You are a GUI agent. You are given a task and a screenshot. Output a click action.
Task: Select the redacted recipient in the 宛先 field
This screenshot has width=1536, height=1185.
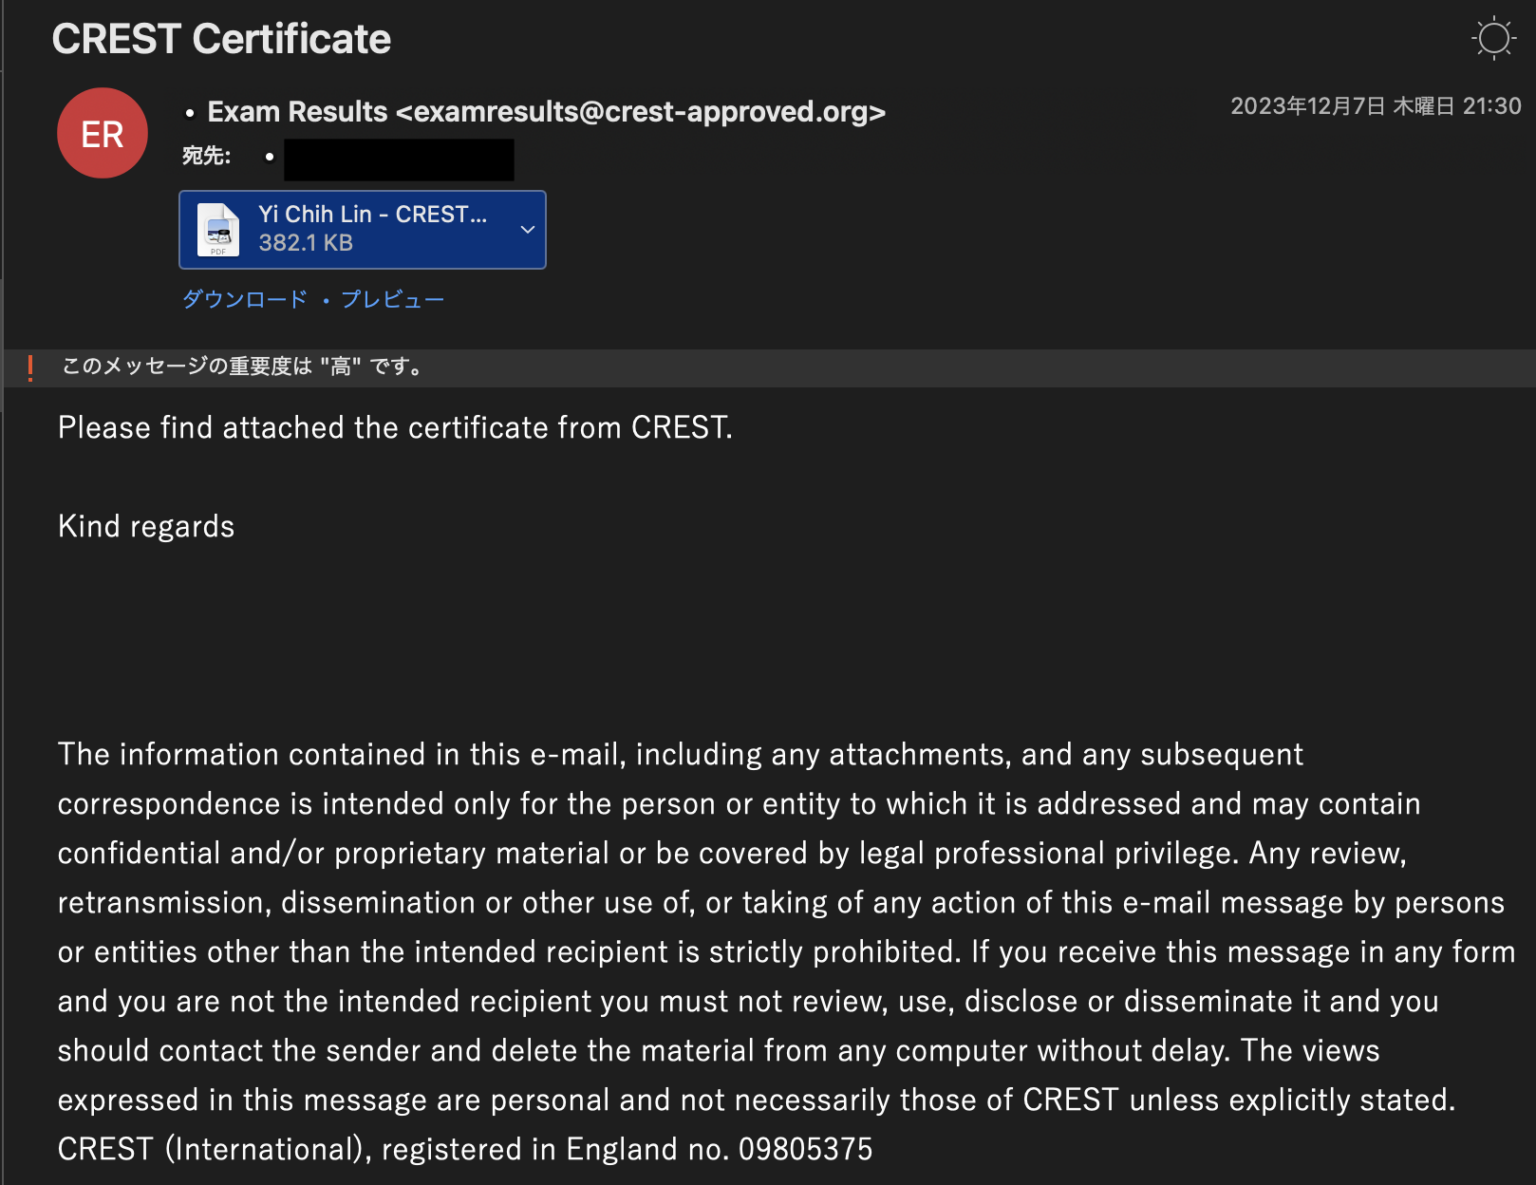click(x=398, y=158)
